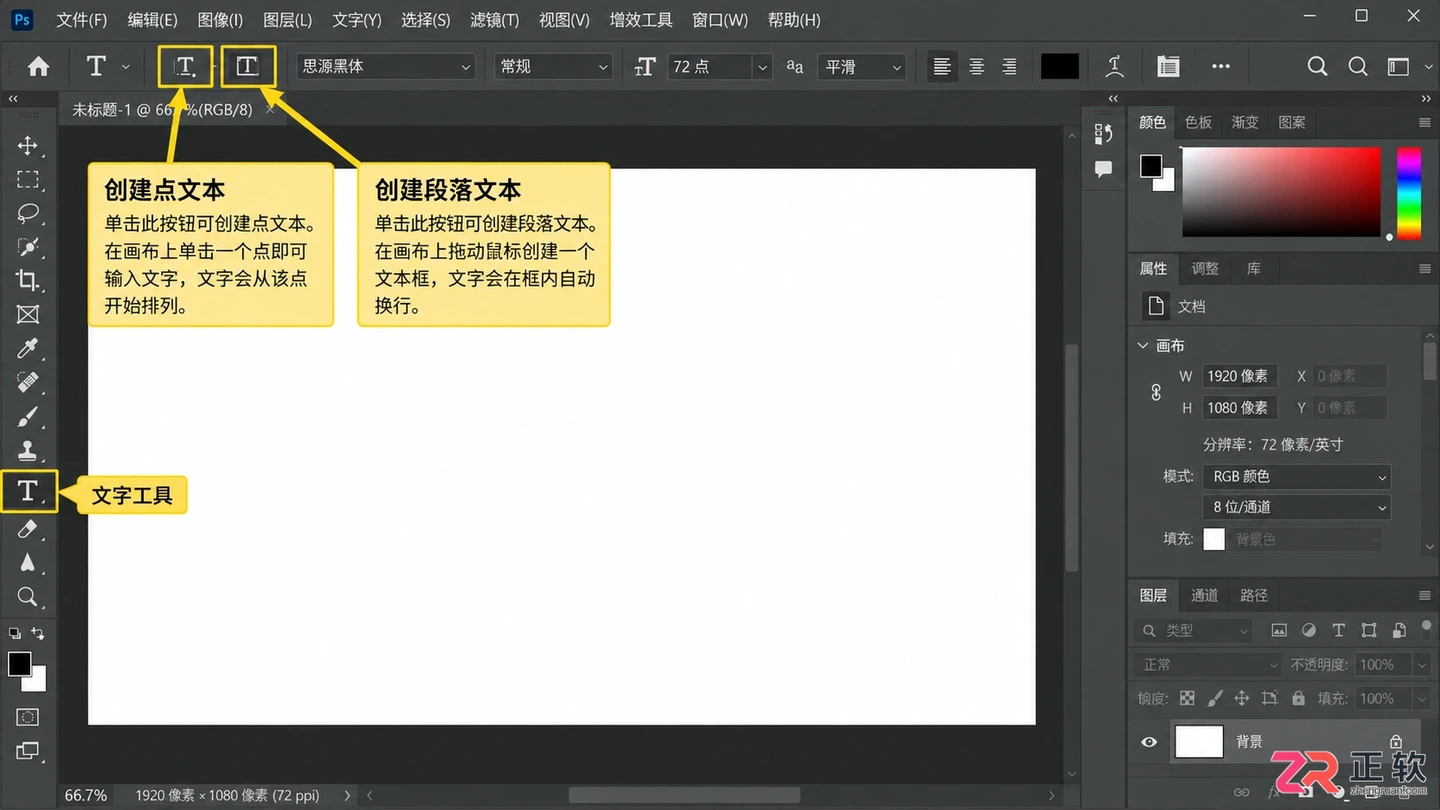Select the Move tool in the left toolbar
The height and width of the screenshot is (810, 1440).
(28, 146)
